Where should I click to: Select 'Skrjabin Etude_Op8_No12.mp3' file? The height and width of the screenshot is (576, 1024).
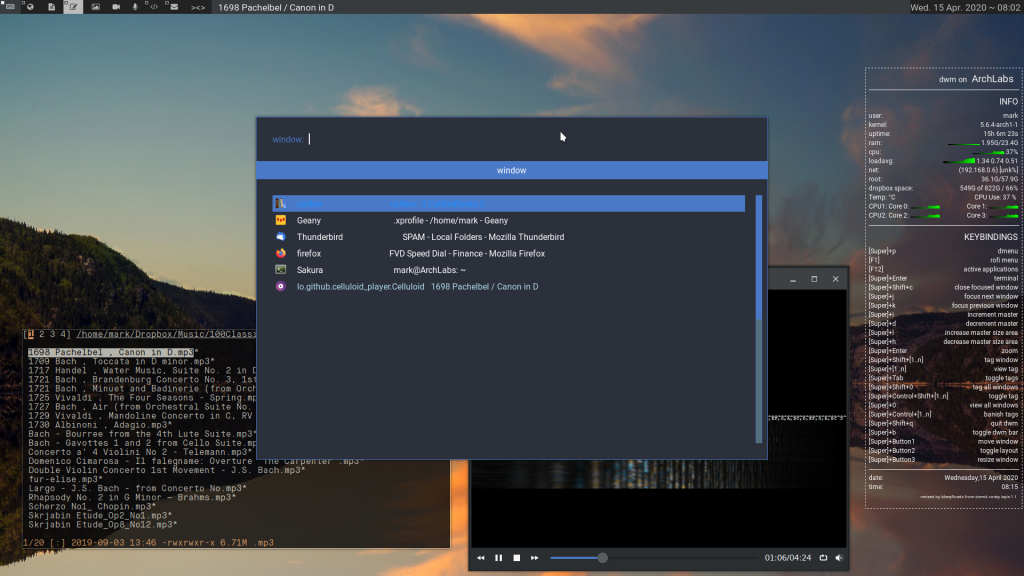pyautogui.click(x=103, y=524)
